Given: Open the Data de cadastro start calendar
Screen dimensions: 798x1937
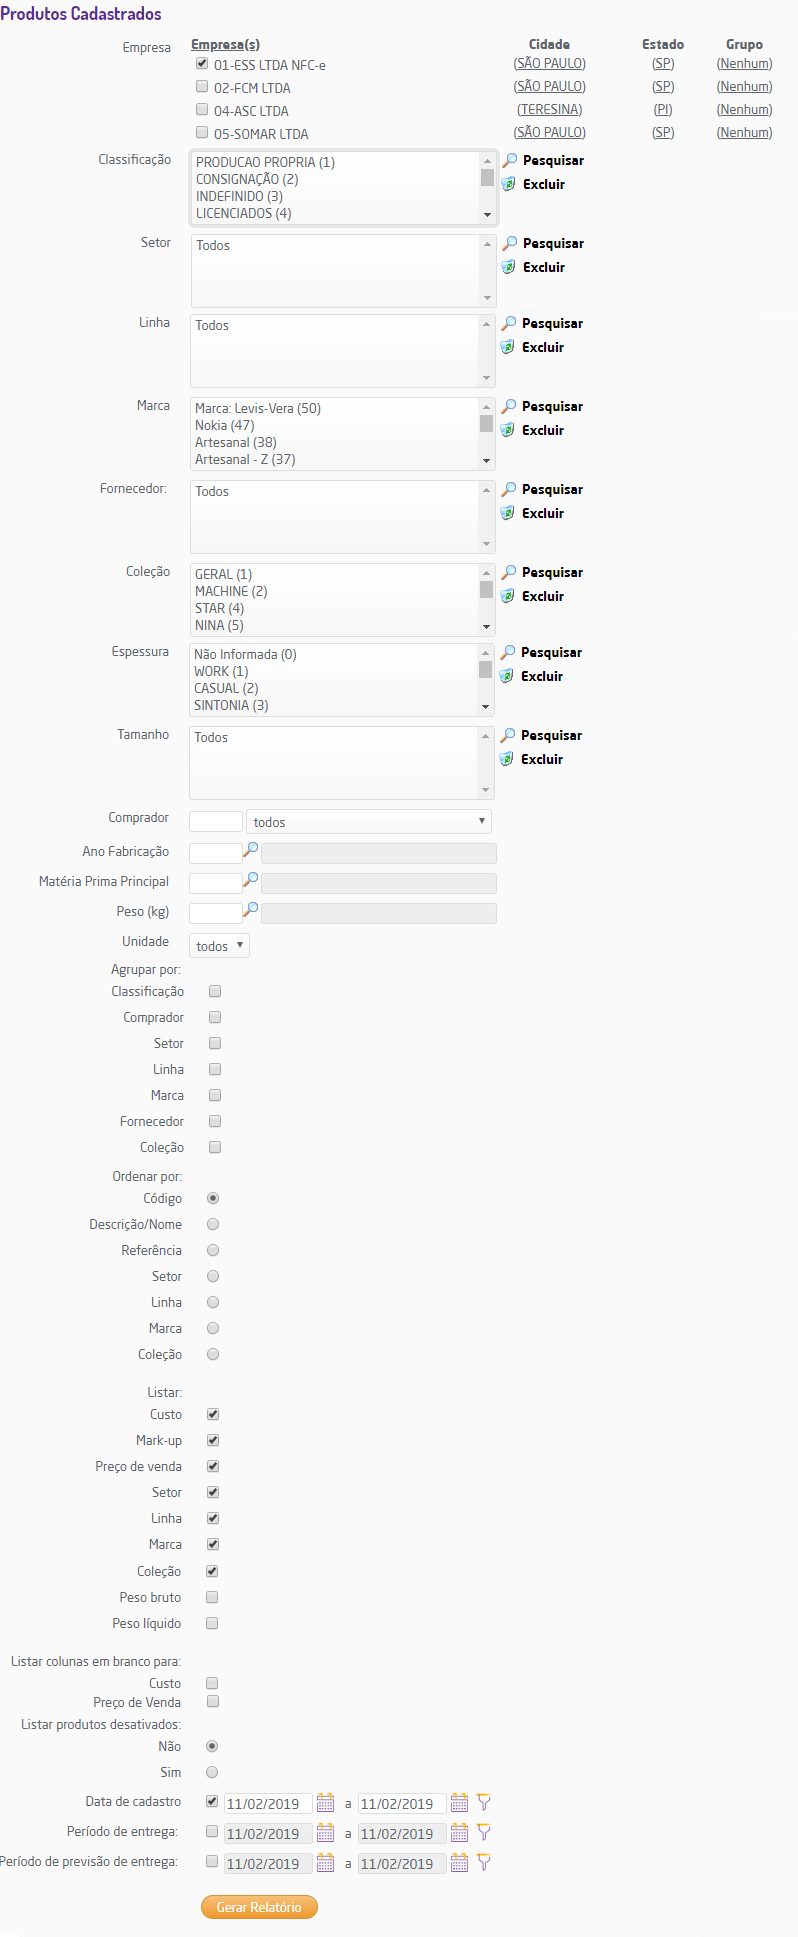Looking at the screenshot, I should (x=325, y=1803).
